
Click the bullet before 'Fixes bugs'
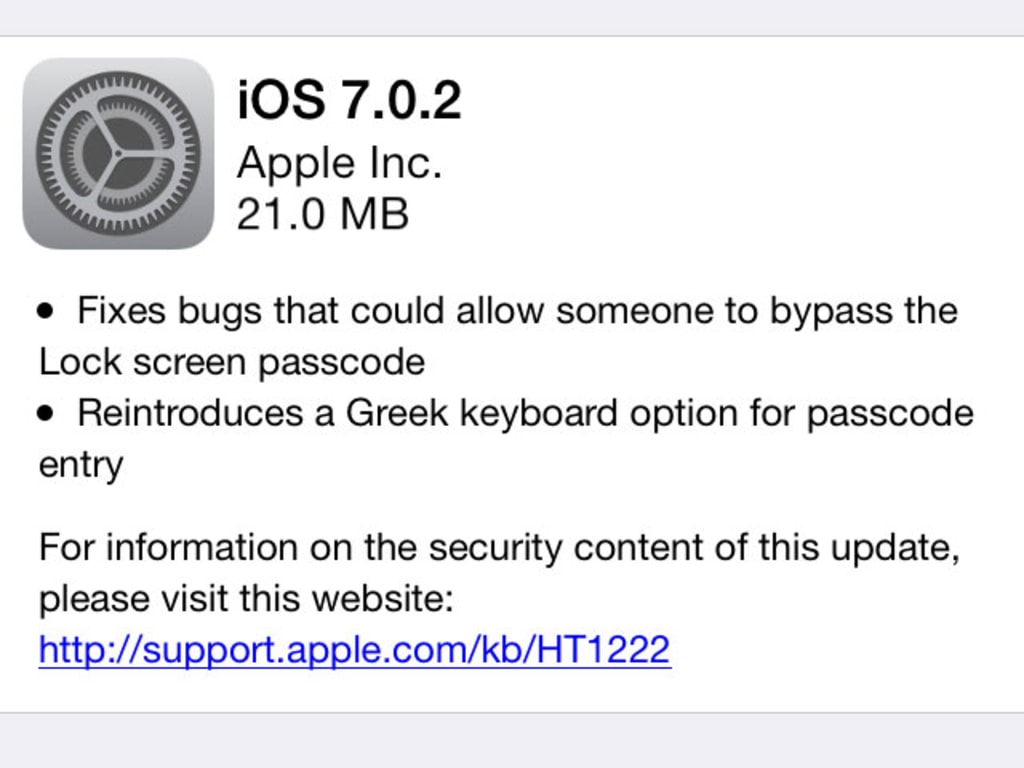tap(46, 312)
